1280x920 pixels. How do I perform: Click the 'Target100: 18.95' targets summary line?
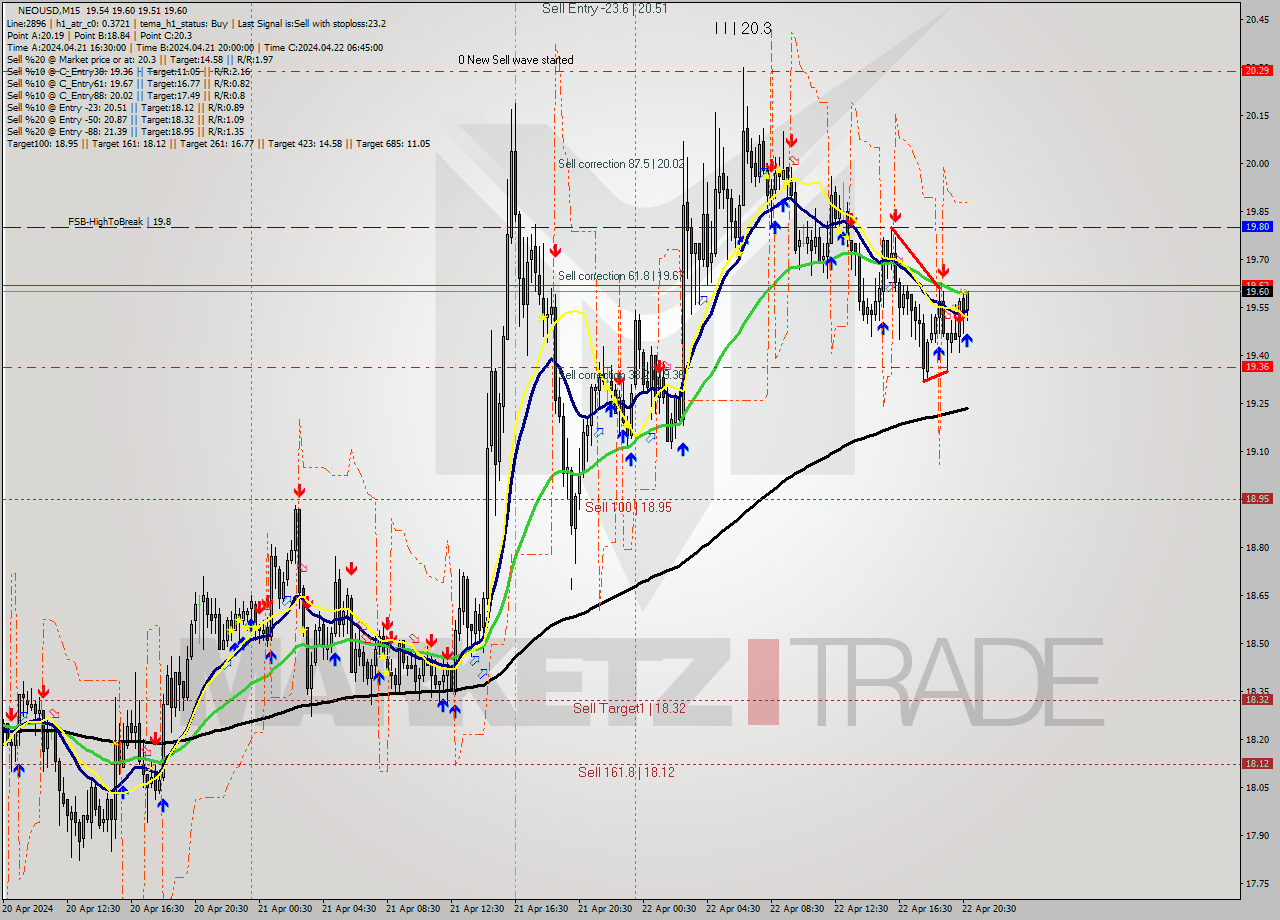218,143
